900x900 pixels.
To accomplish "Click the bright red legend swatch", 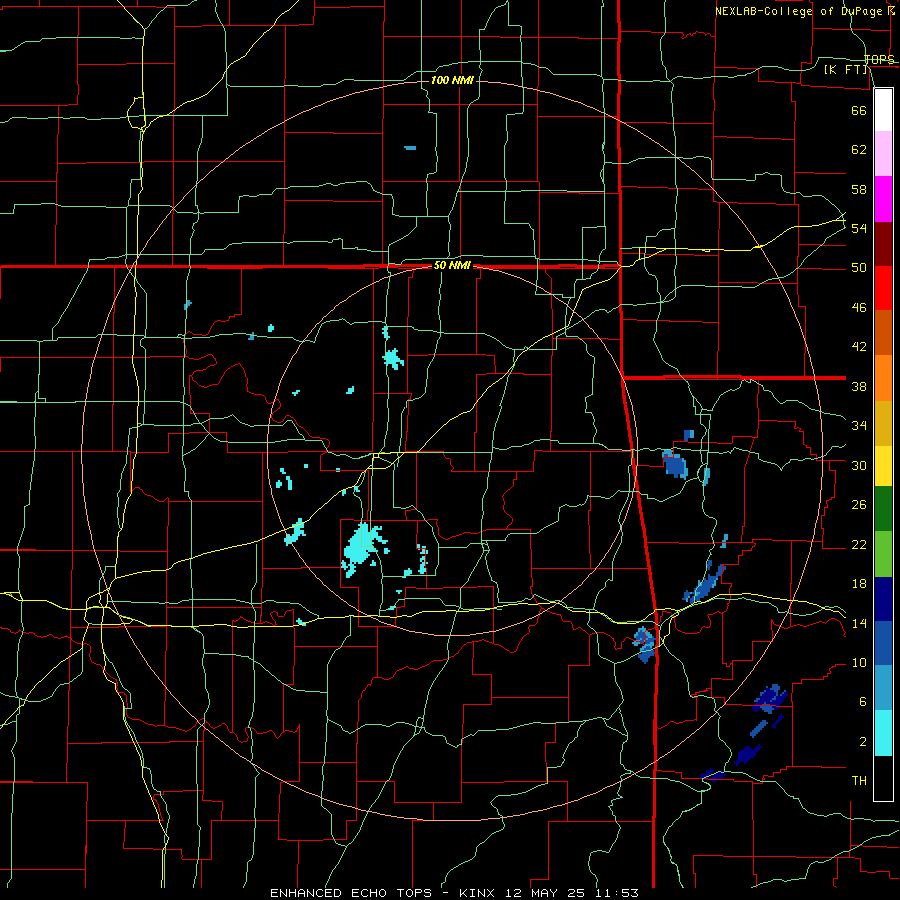I will click(883, 288).
